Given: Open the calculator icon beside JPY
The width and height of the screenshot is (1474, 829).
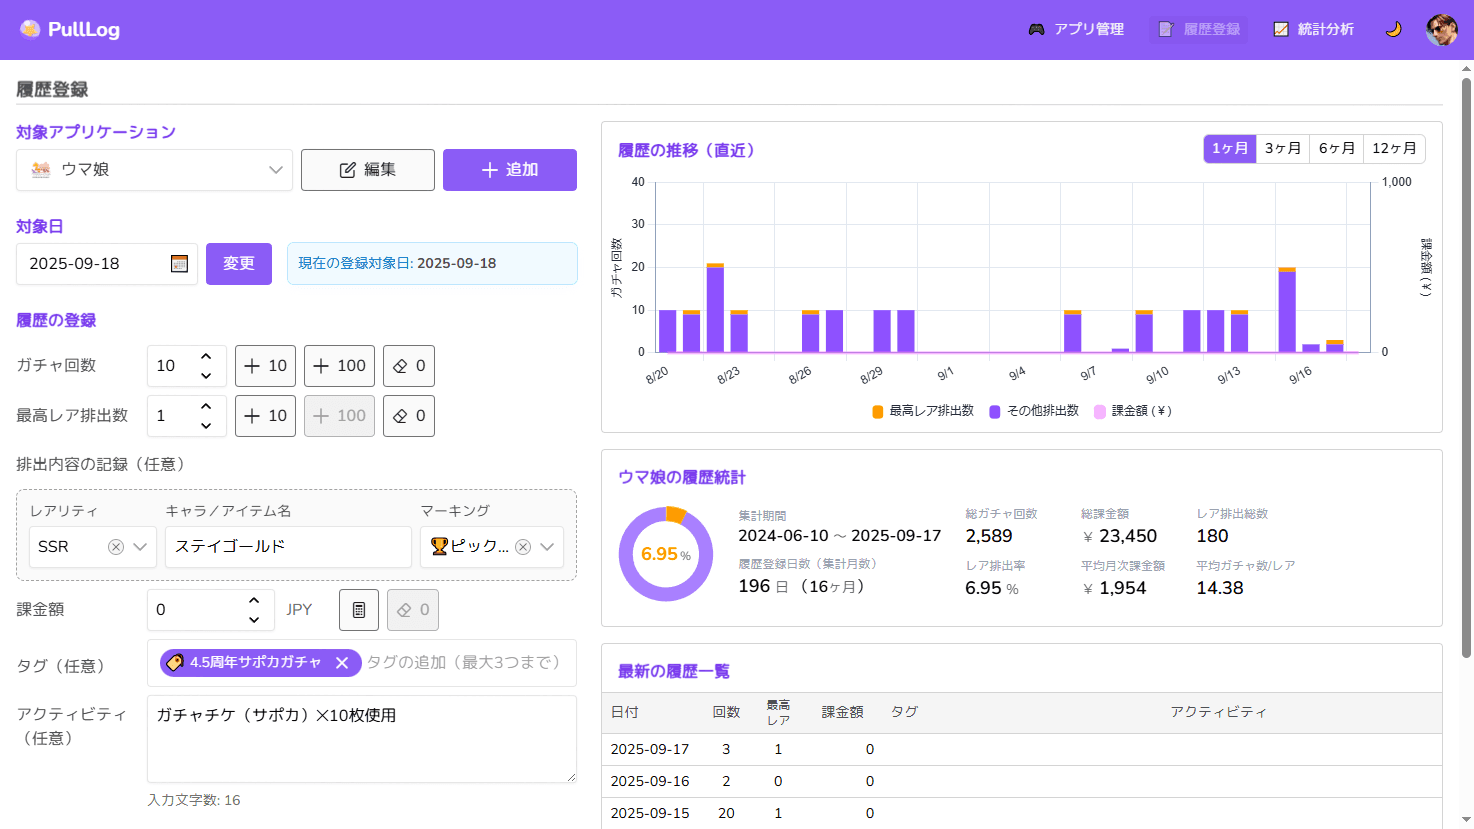Looking at the screenshot, I should (359, 610).
